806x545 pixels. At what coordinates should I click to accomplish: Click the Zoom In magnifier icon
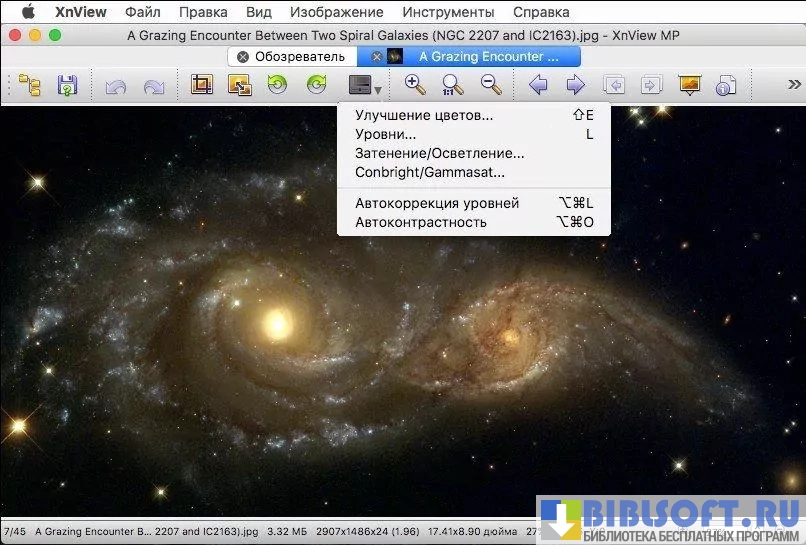point(415,86)
